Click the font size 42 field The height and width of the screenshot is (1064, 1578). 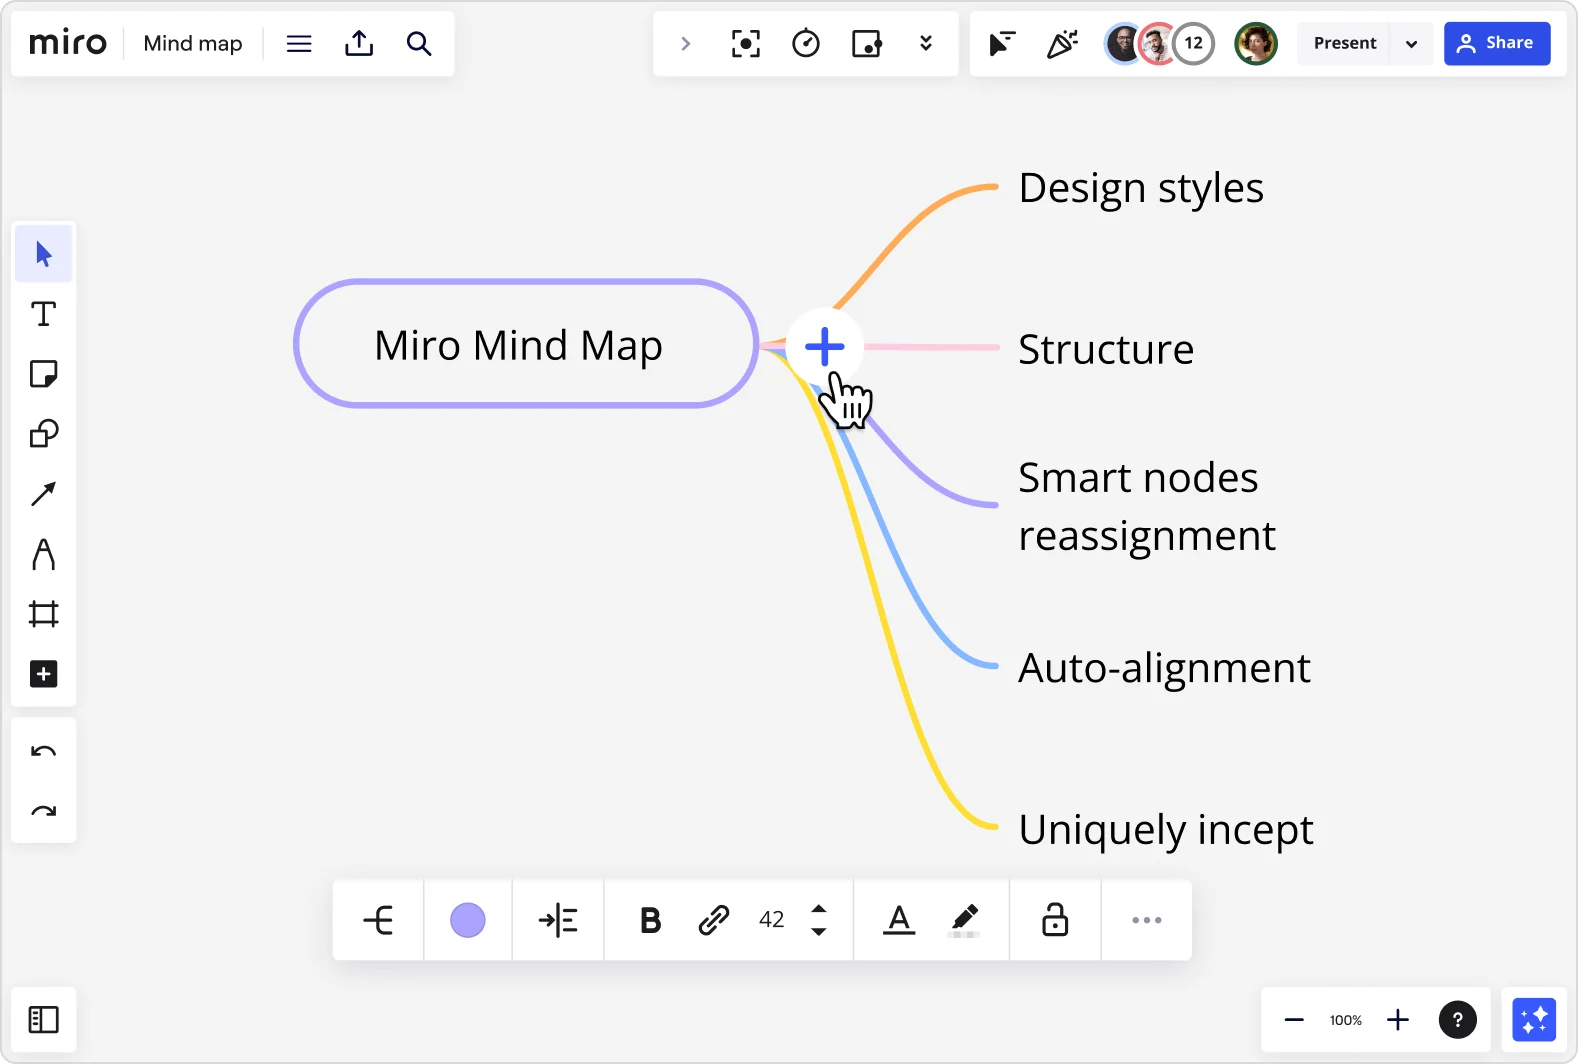(772, 920)
